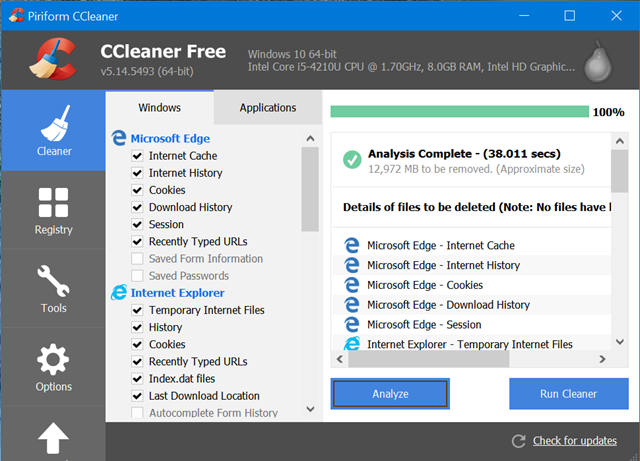Toggle the Edge Cookies checkbox
This screenshot has width=640, height=461.
(137, 190)
